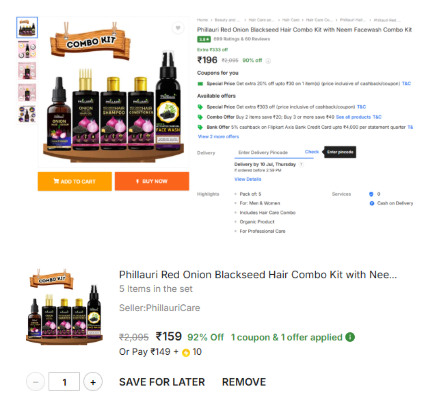The width and height of the screenshot is (437, 407).
Task: Click the price info icon beside 90% off
Action: coord(268,61)
